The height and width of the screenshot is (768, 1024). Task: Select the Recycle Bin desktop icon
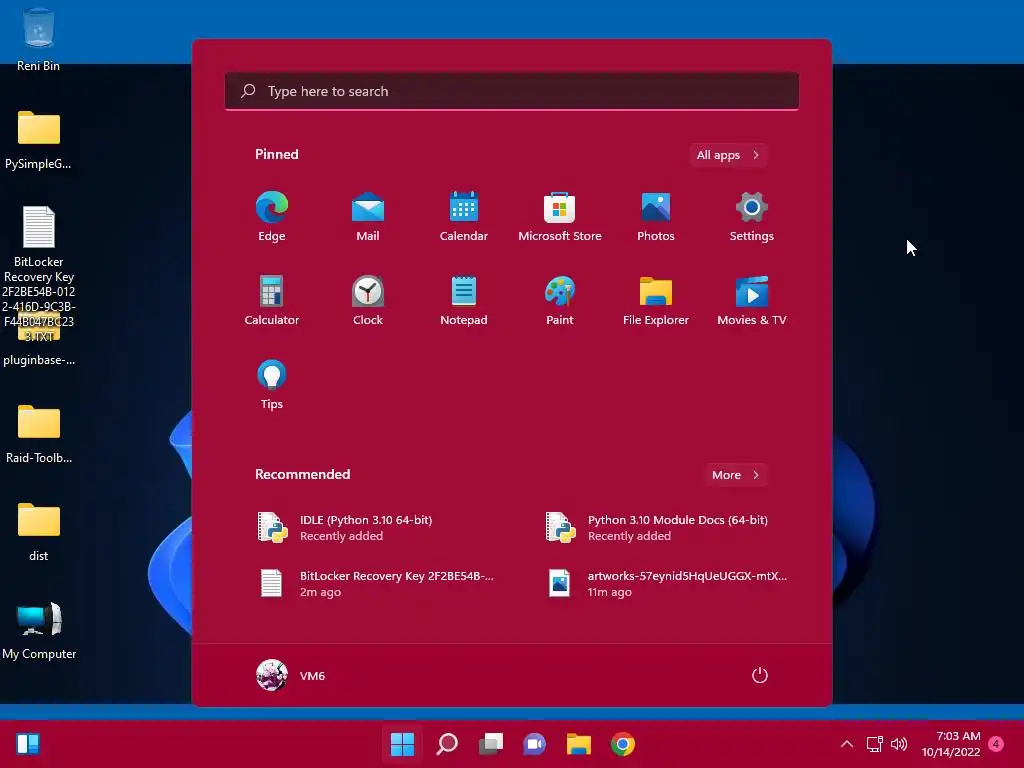point(39,40)
